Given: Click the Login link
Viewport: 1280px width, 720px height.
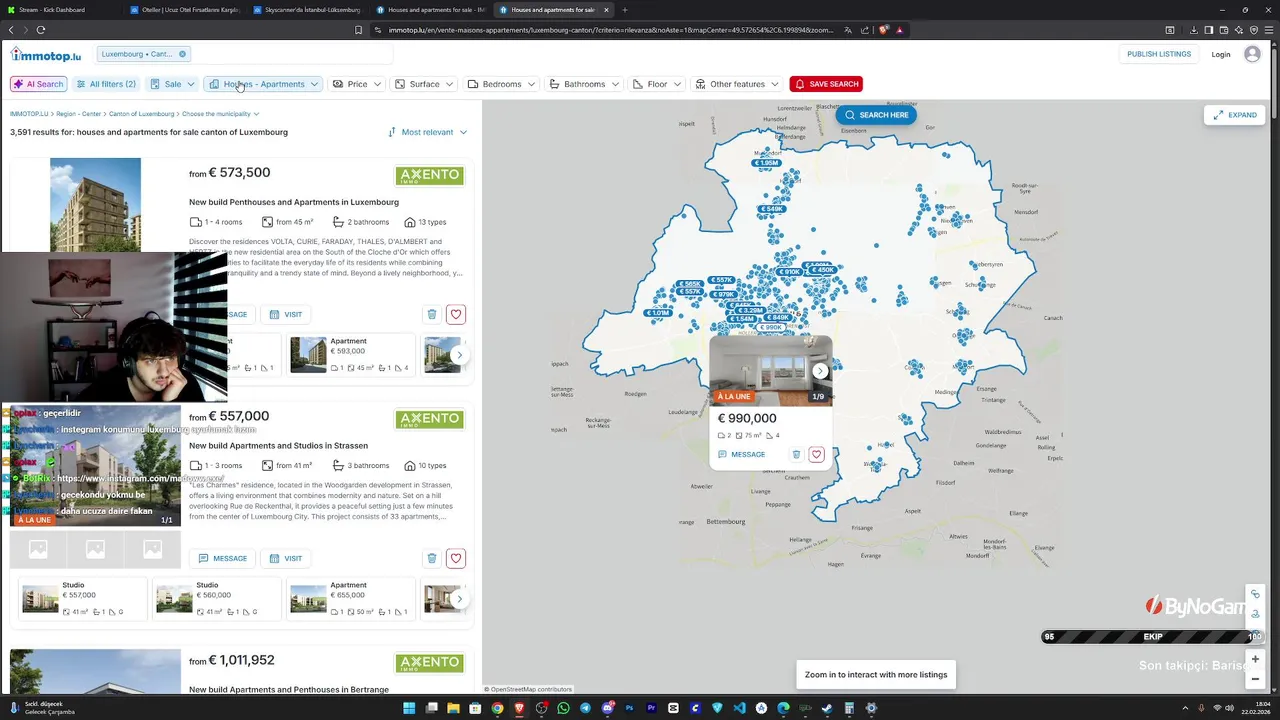Looking at the screenshot, I should click(x=1221, y=54).
